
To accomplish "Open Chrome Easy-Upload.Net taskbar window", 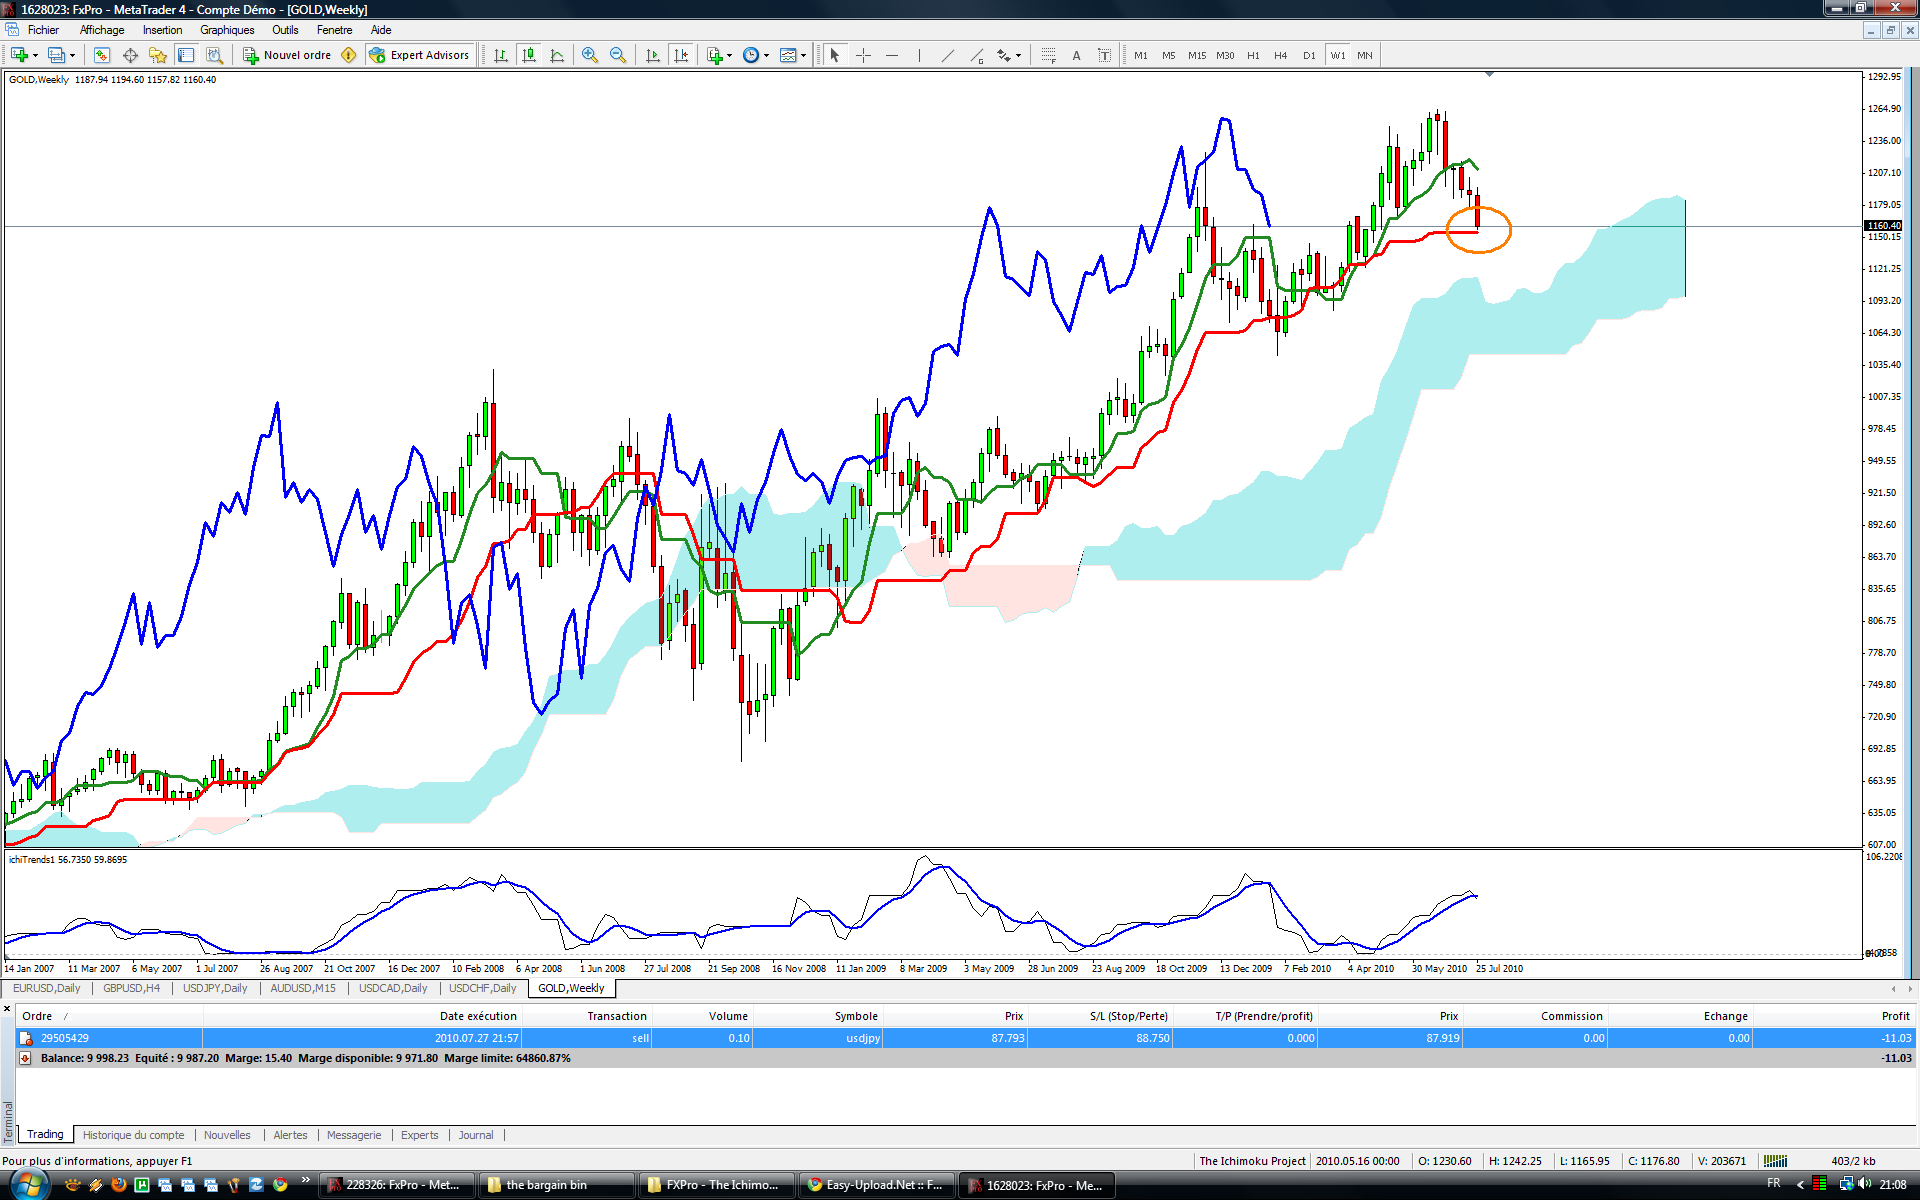I will click(x=875, y=1185).
